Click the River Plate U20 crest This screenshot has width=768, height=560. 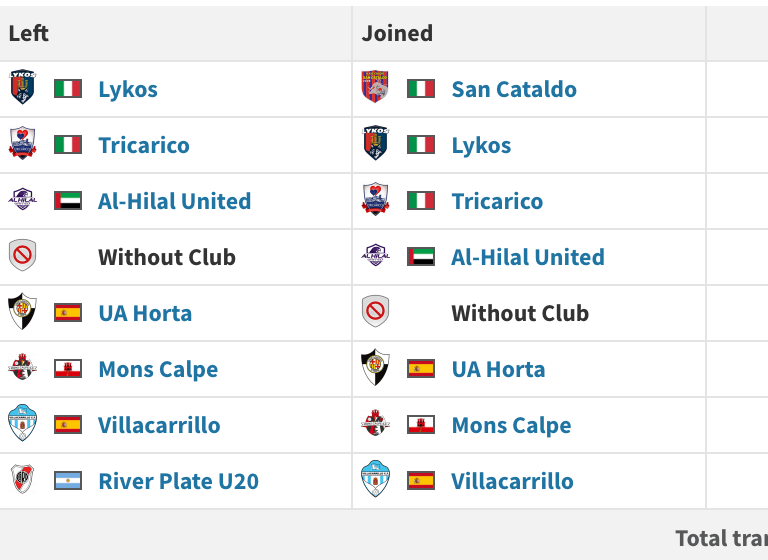(22, 480)
